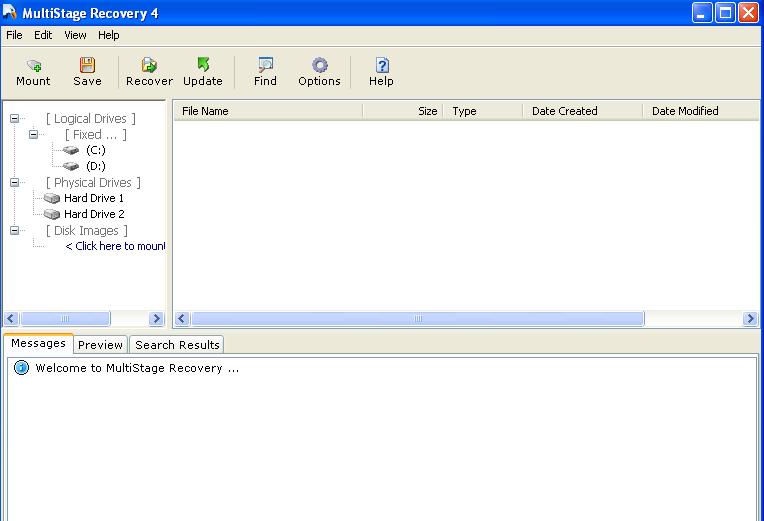This screenshot has height=521, width=764.
Task: Select the (C:) drive icon
Action: click(71, 150)
